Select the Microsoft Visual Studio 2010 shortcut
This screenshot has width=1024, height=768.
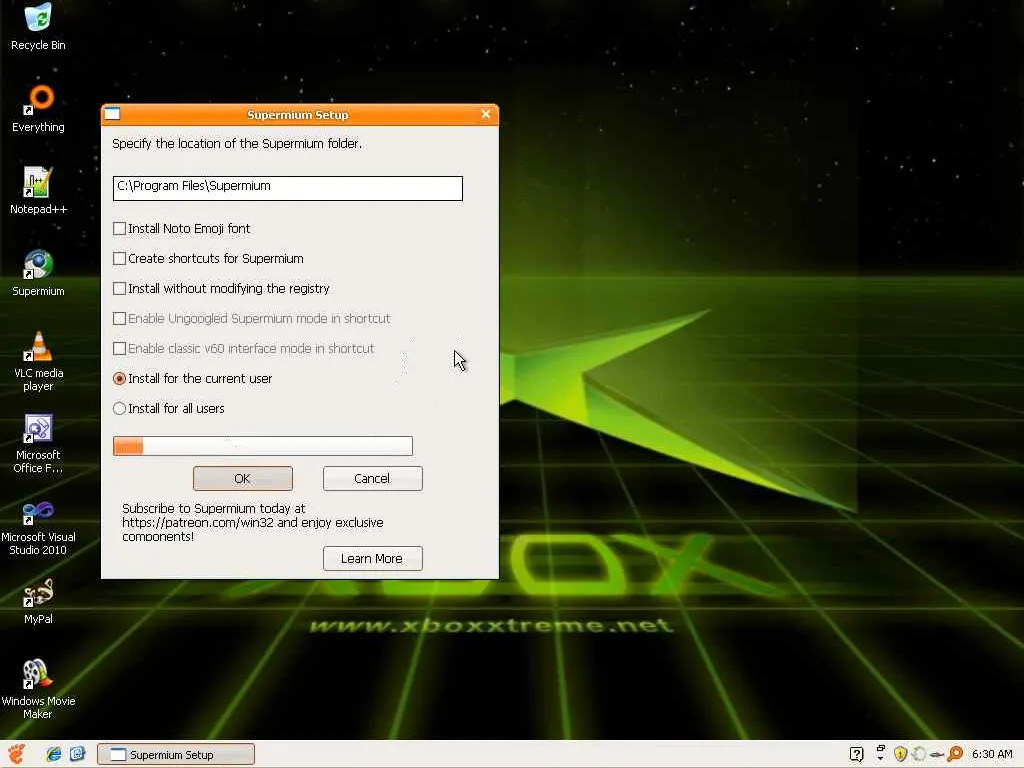(x=38, y=526)
